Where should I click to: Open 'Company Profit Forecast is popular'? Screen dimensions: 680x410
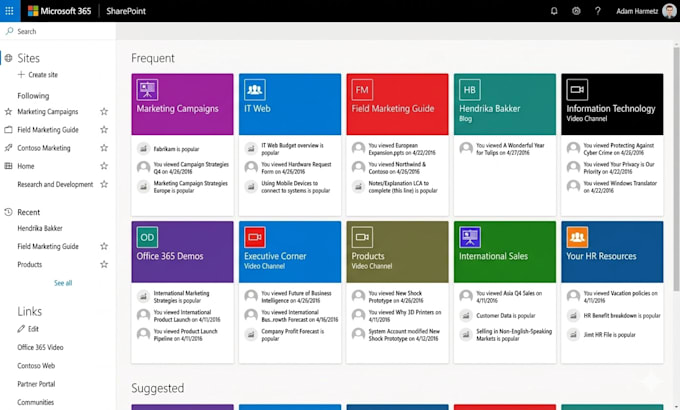[x=292, y=335]
